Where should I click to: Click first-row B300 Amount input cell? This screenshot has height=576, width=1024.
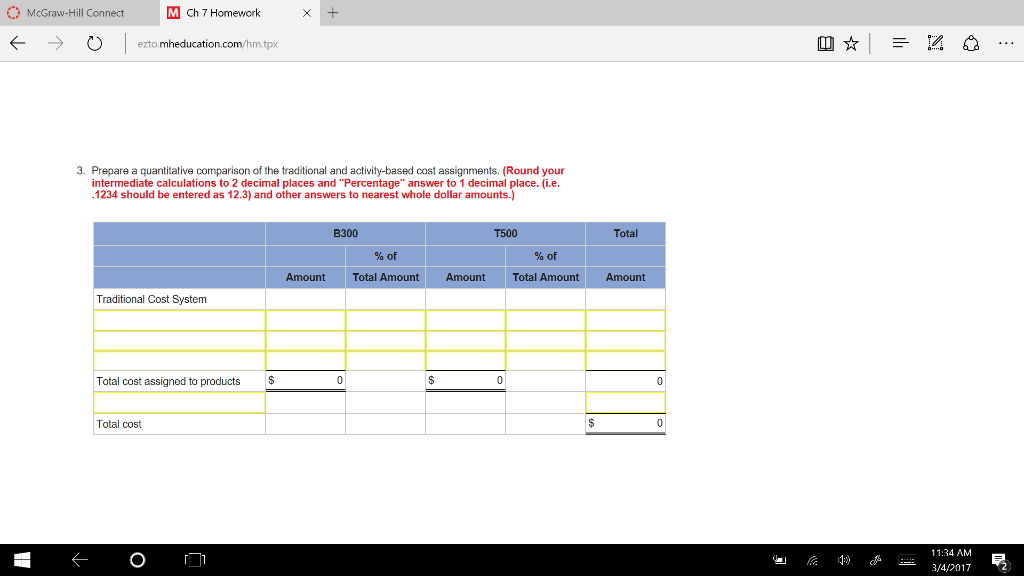306,320
